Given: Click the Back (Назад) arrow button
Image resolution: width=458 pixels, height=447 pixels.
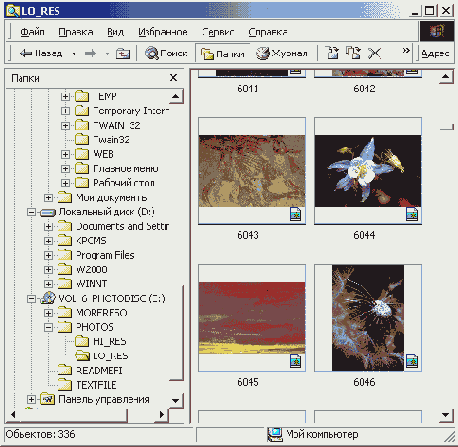Looking at the screenshot, I should [x=41, y=53].
